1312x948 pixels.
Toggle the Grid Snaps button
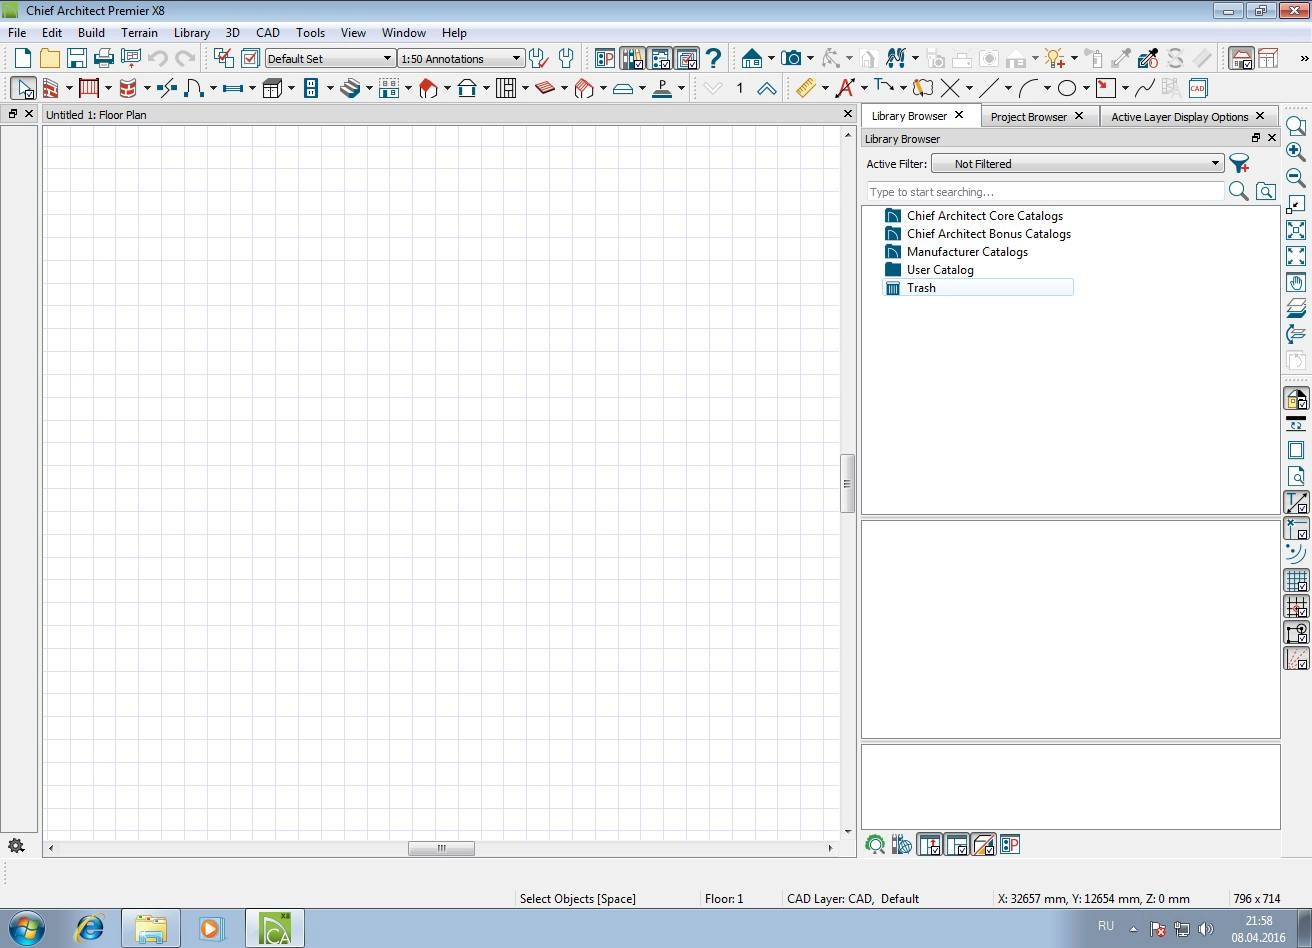(x=1296, y=607)
